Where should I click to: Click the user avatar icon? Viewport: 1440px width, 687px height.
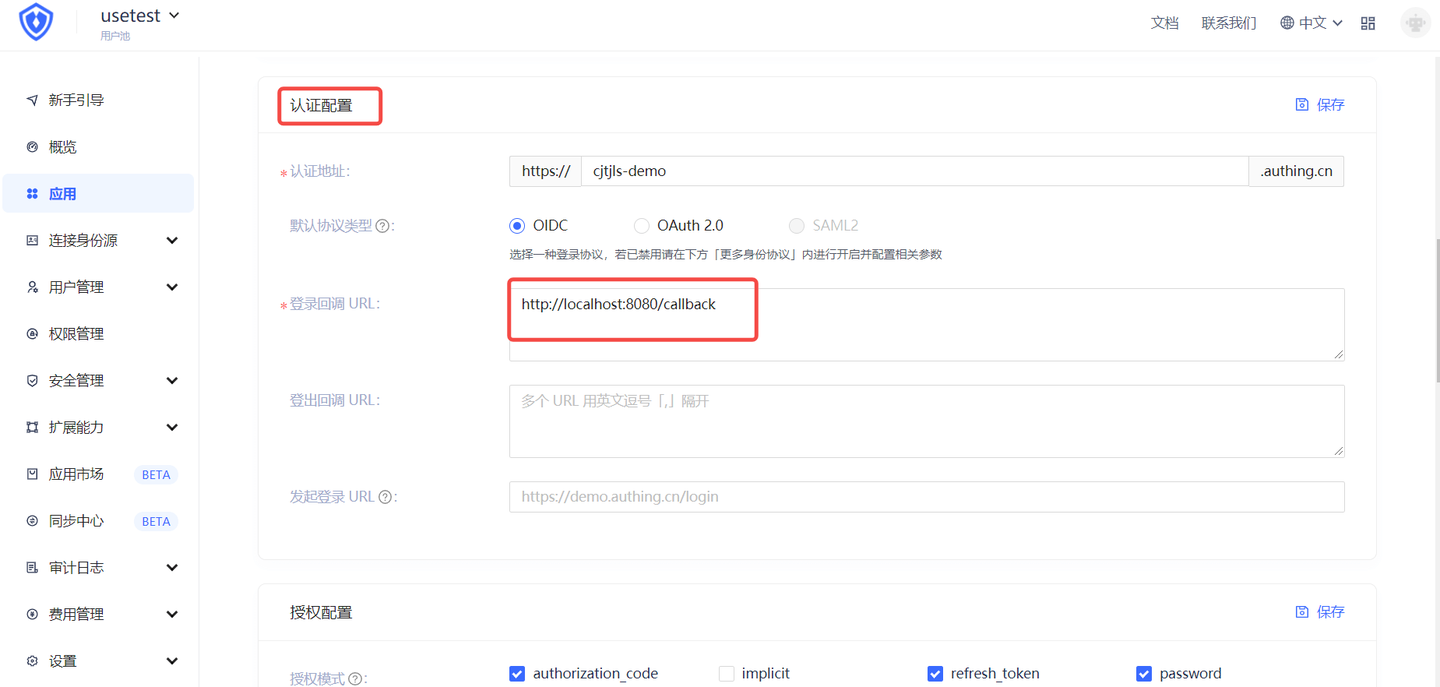(x=1415, y=22)
